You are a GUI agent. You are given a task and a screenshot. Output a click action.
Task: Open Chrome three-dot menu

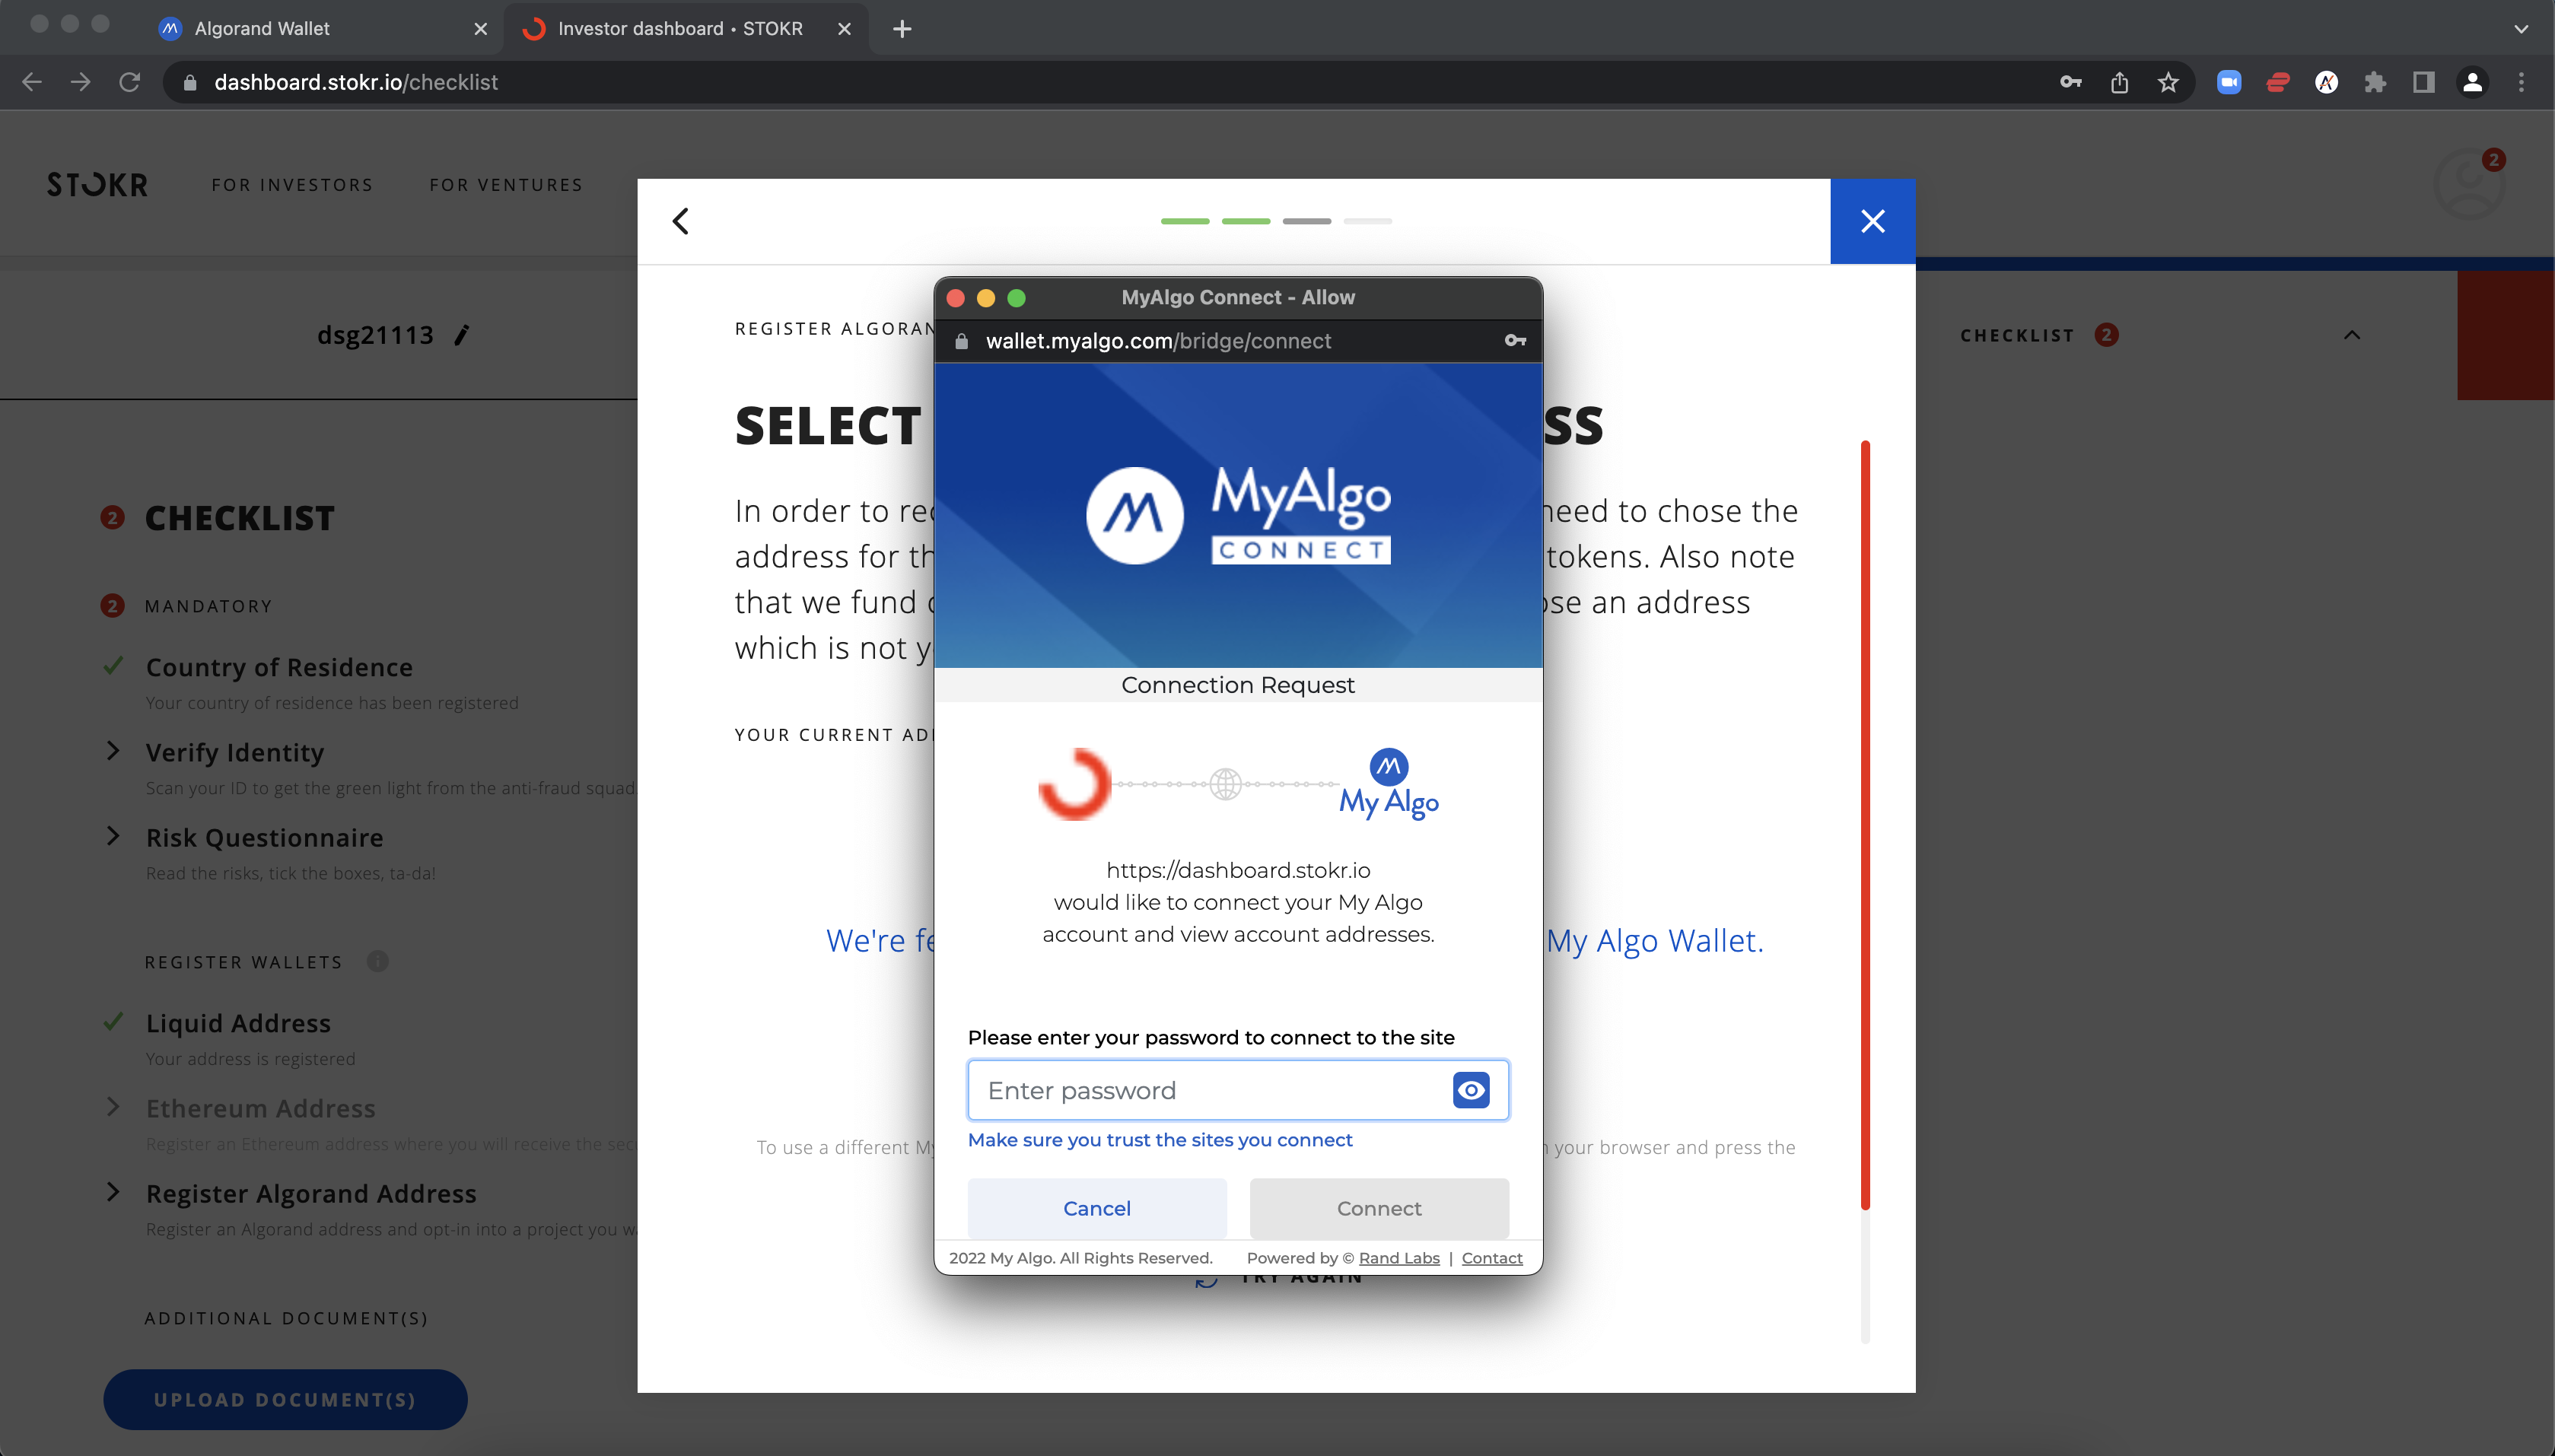point(2521,82)
